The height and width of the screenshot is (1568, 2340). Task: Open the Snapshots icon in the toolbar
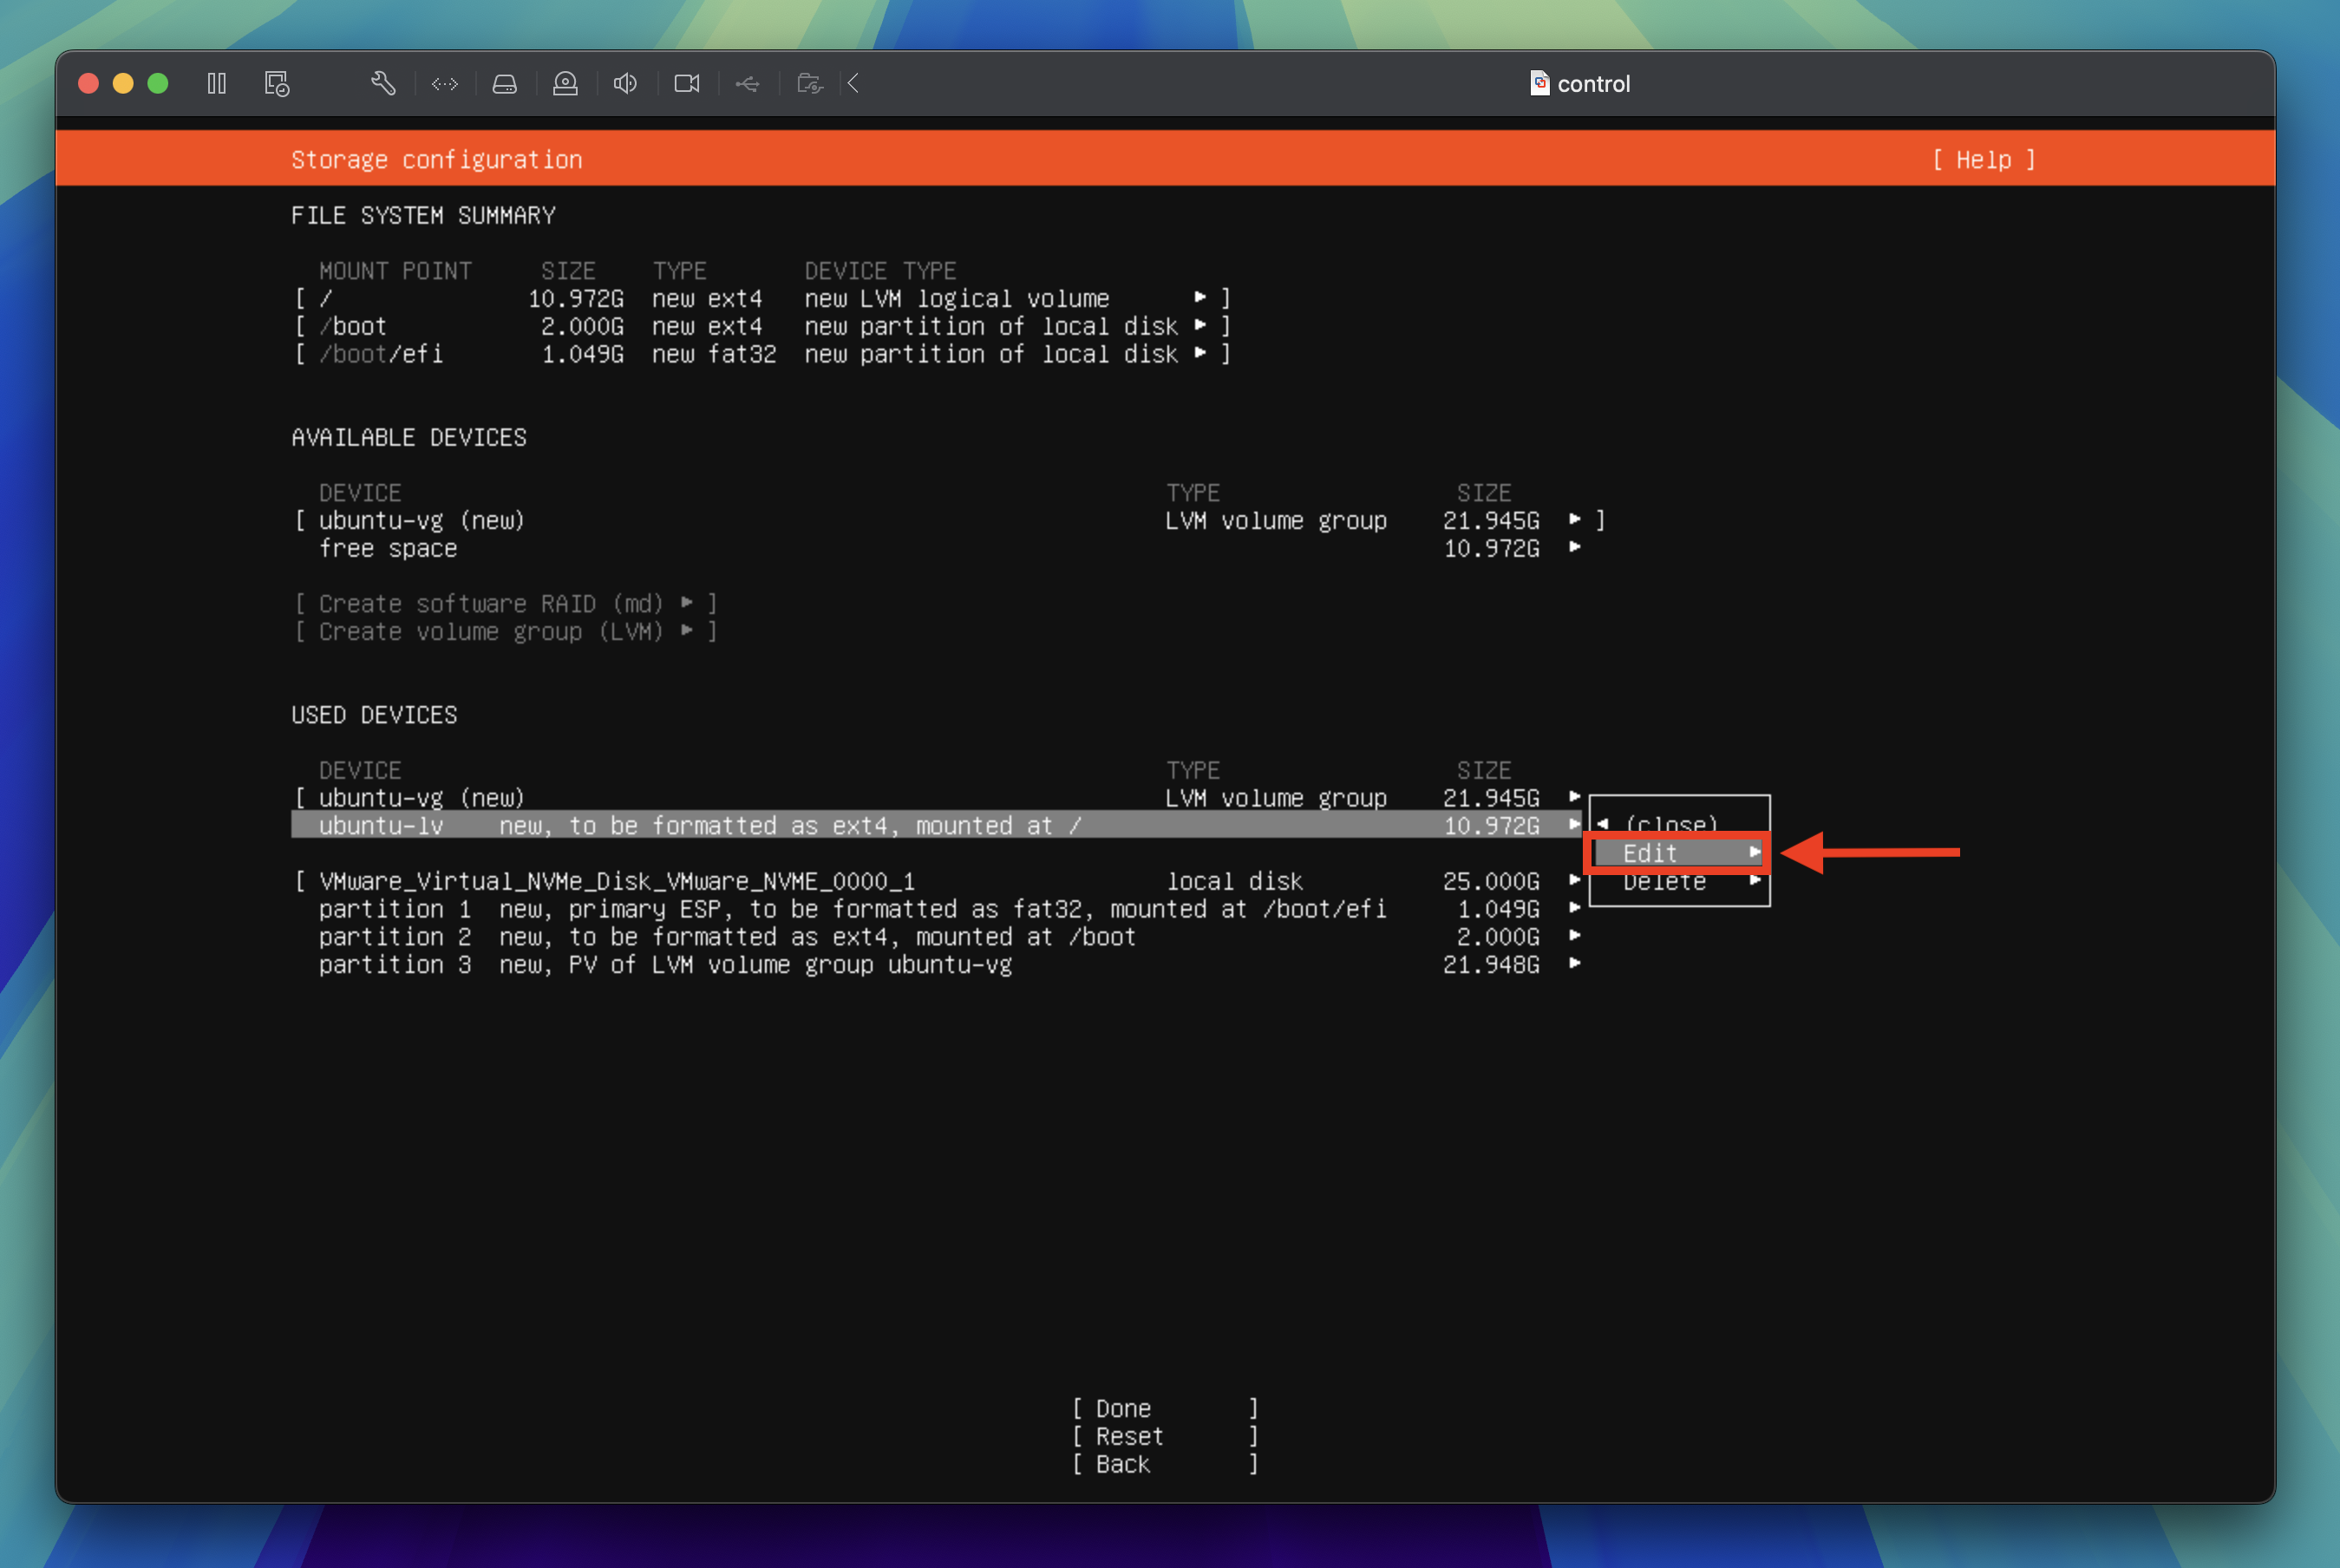(277, 84)
